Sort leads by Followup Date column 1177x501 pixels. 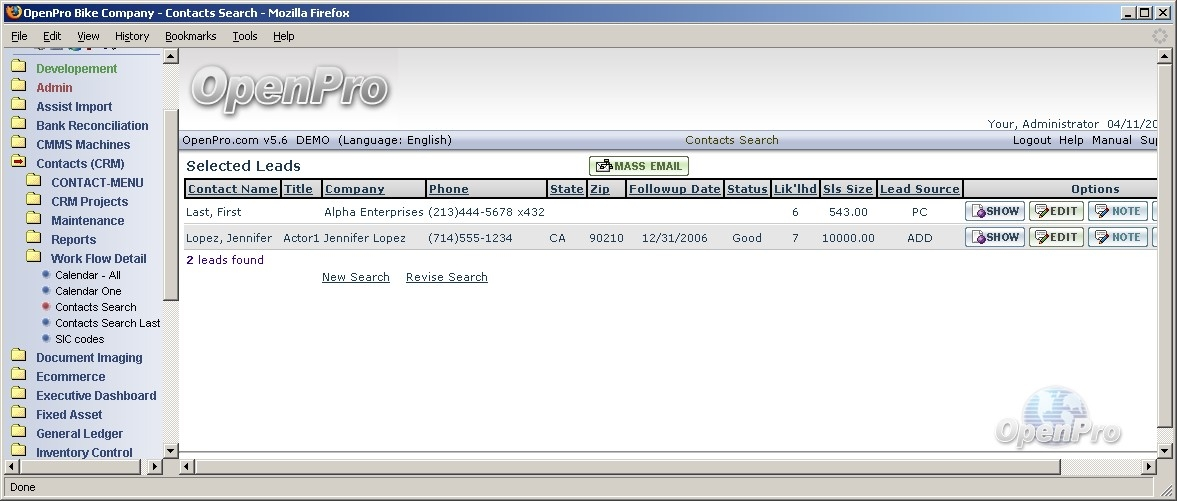point(674,189)
